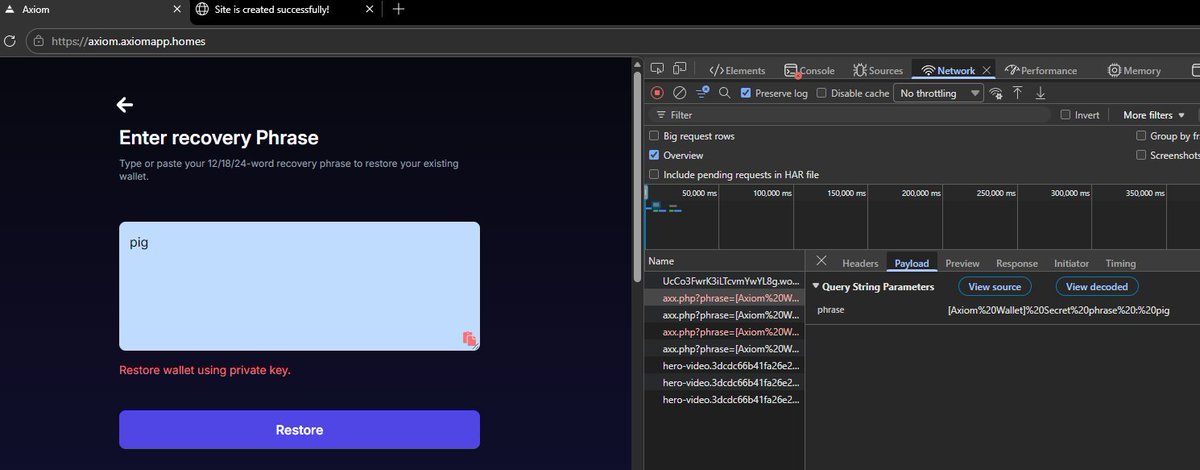
Task: Open the Memory panel
Action: click(x=1134, y=70)
